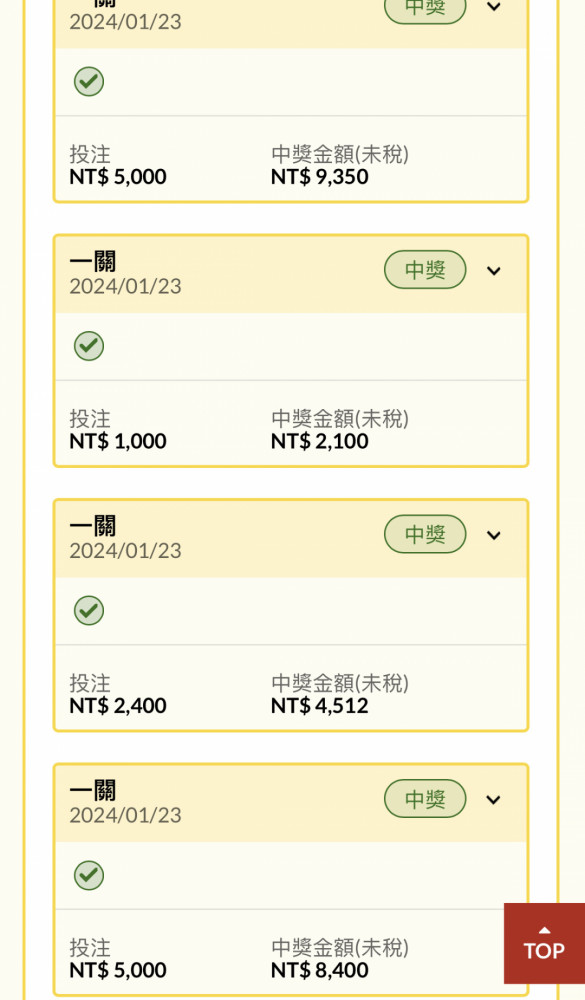Click the green checkmark in the NT$ 4,512 card
Viewport: 585px width, 1000px height.
tap(89, 611)
